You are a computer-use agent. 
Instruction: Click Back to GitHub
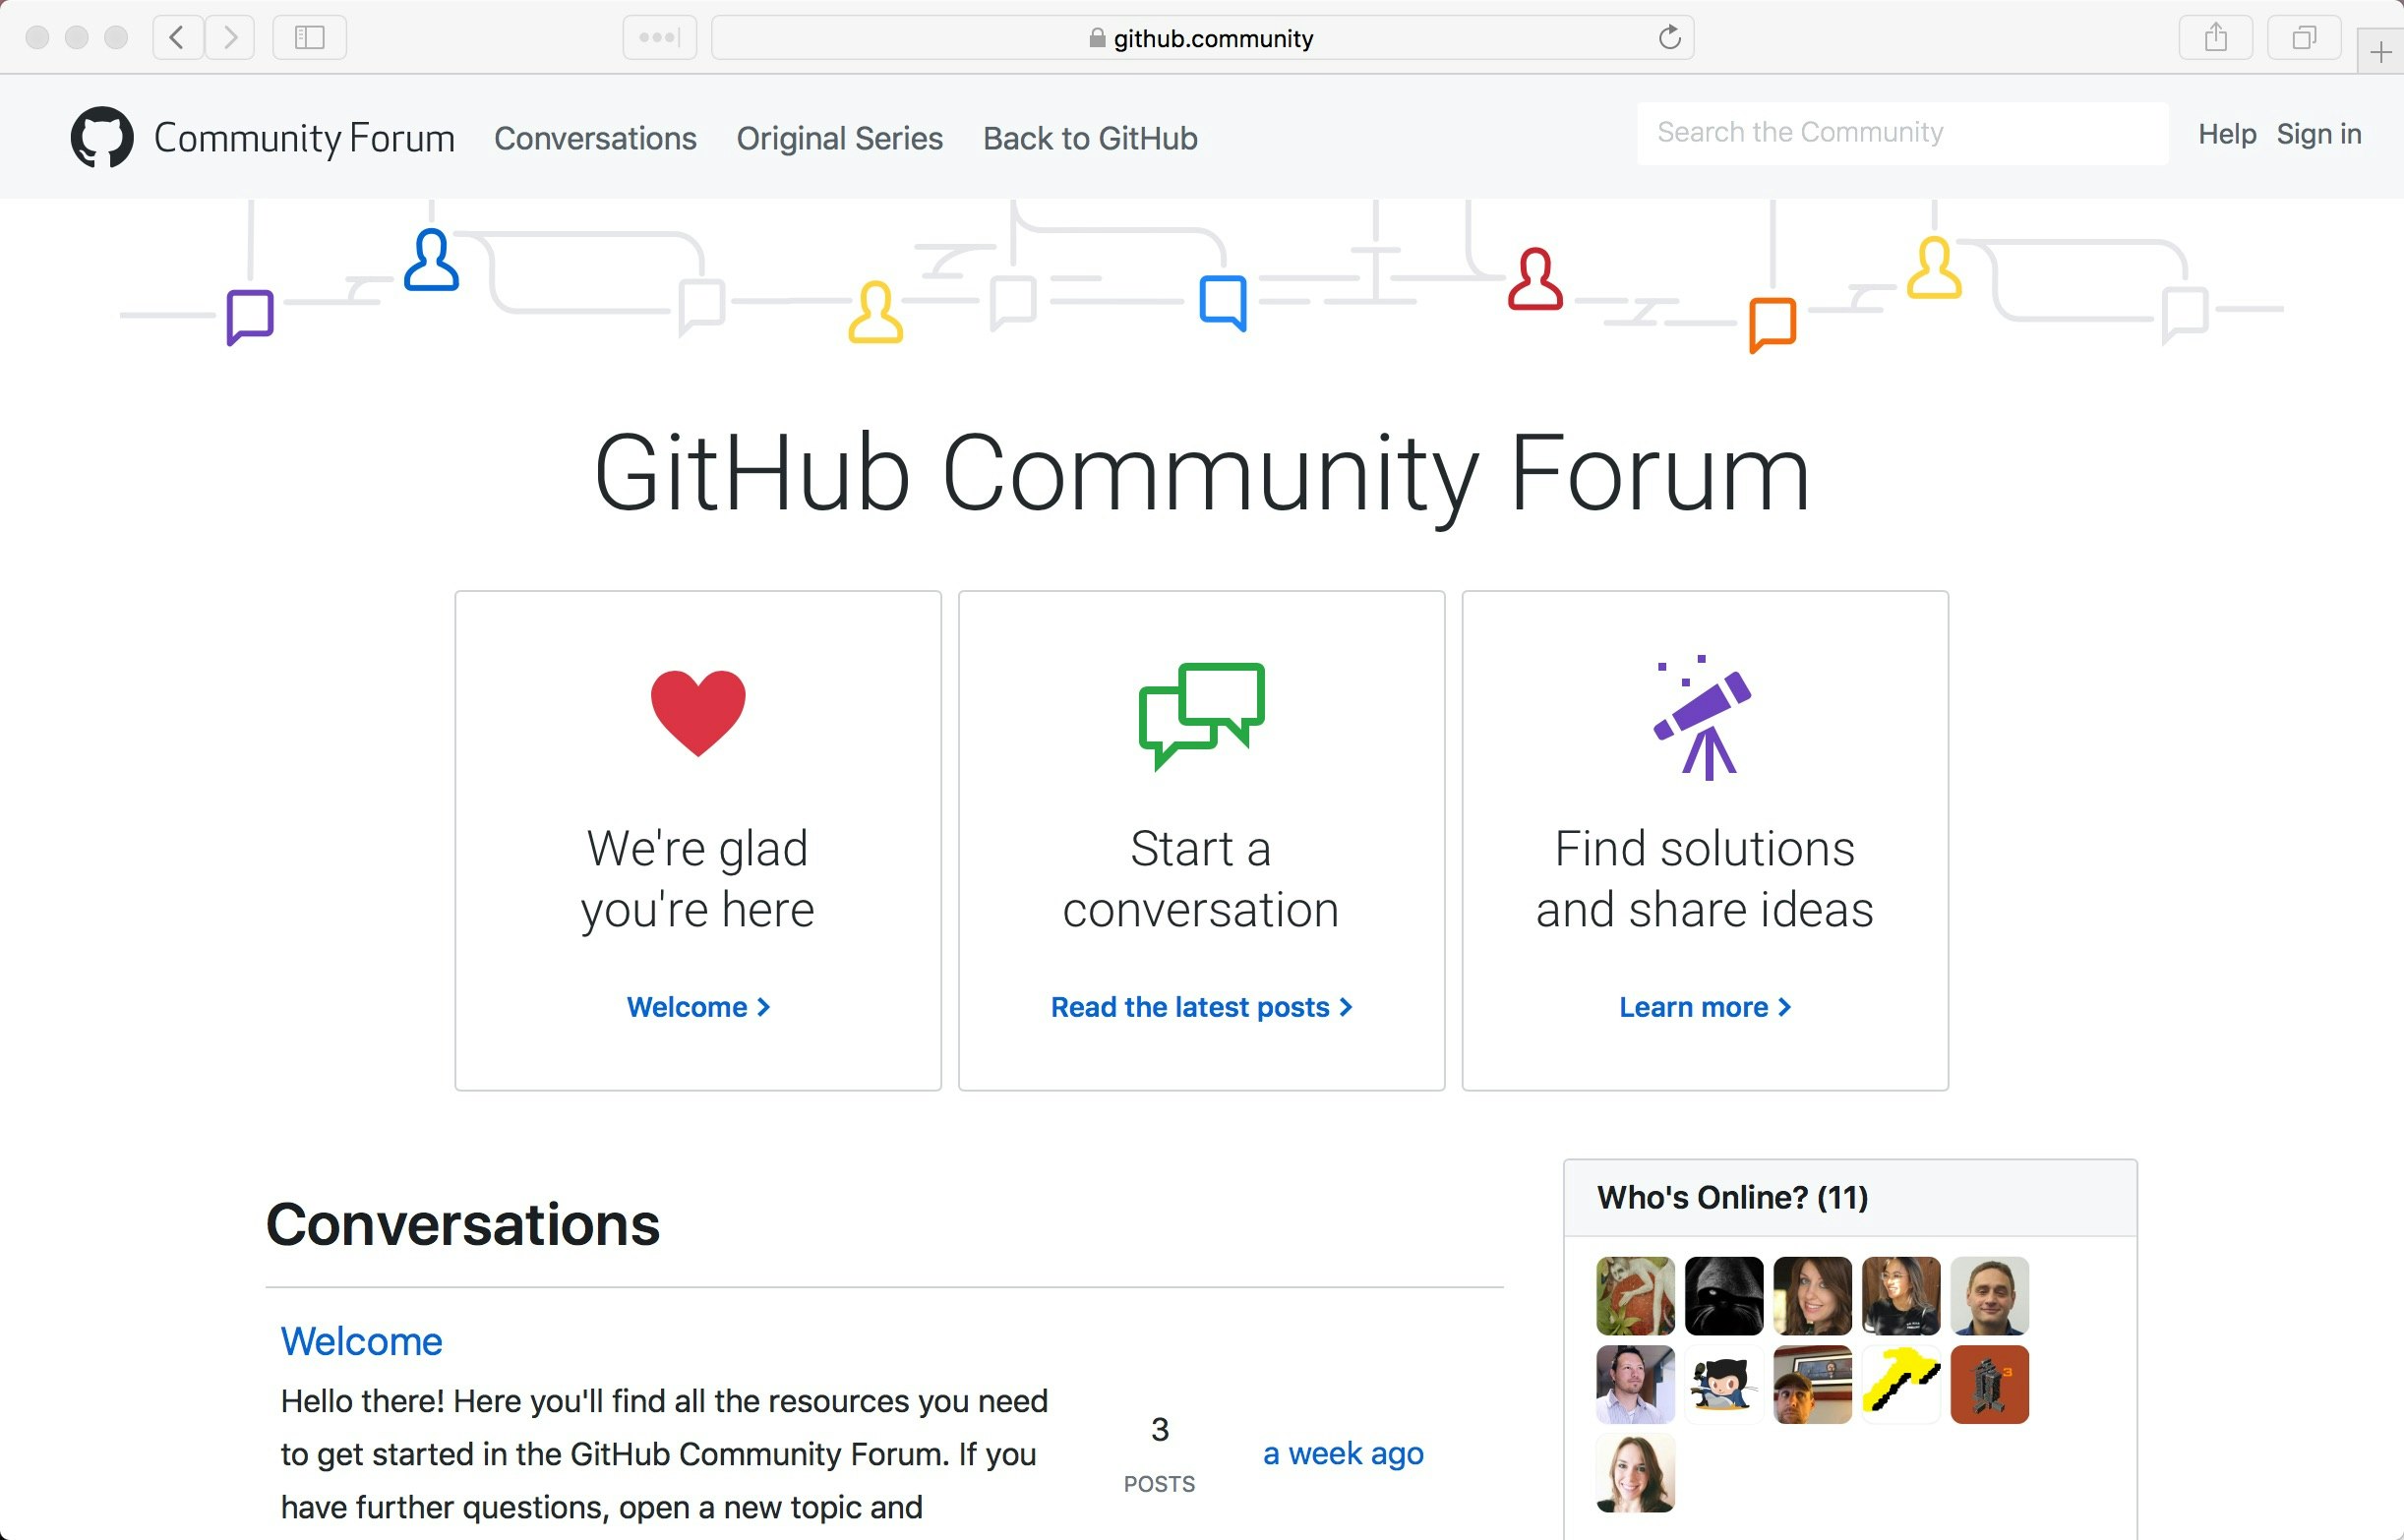[x=1089, y=138]
